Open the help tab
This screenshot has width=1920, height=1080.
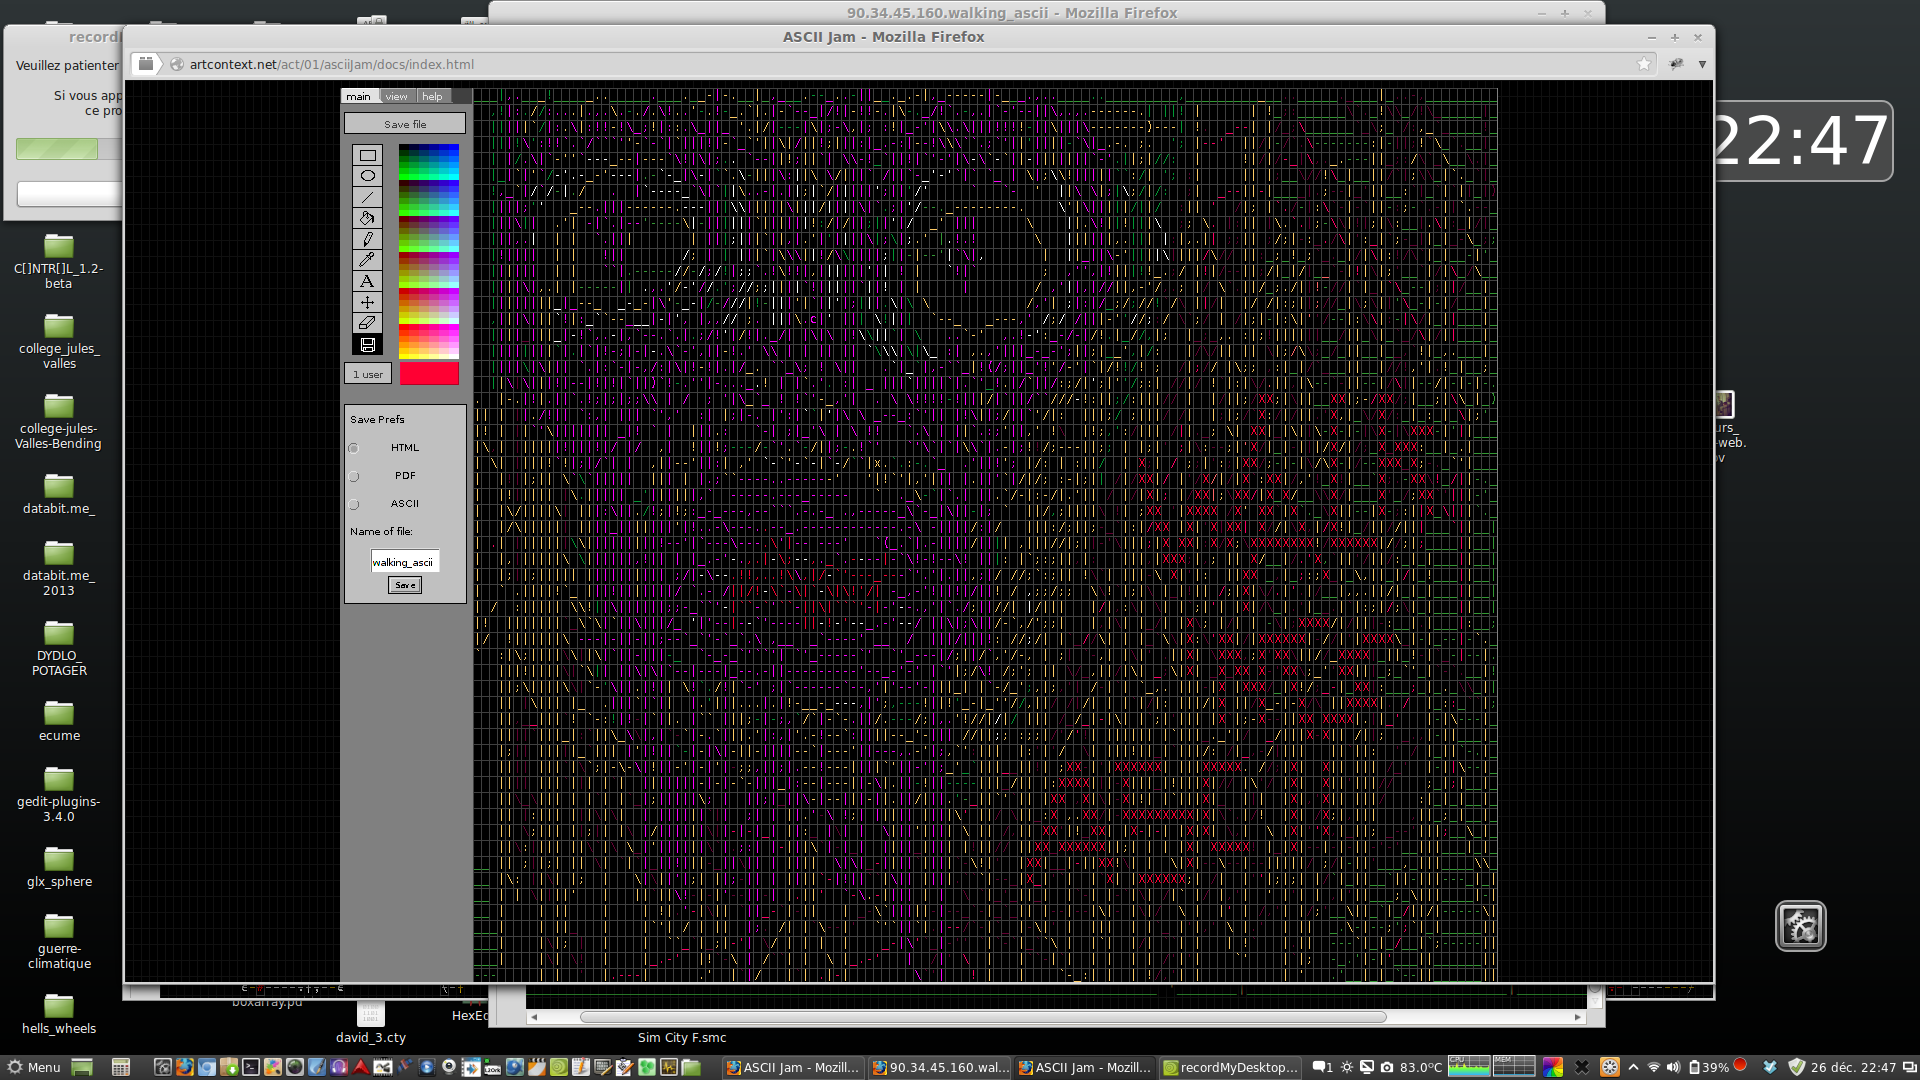pos(432,97)
